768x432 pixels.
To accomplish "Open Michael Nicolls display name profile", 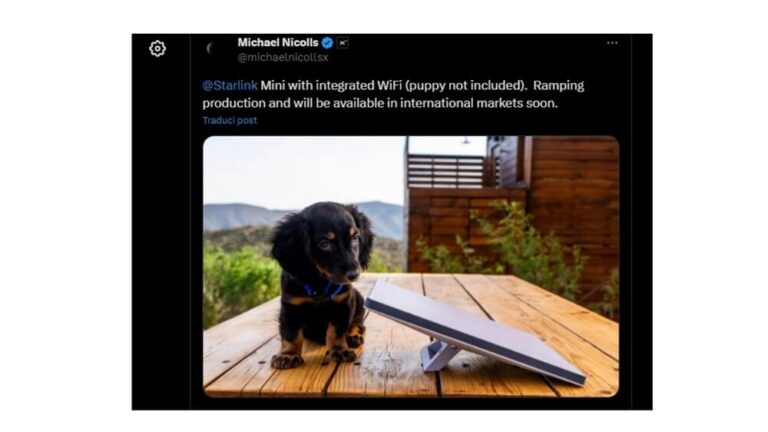I will pos(278,43).
